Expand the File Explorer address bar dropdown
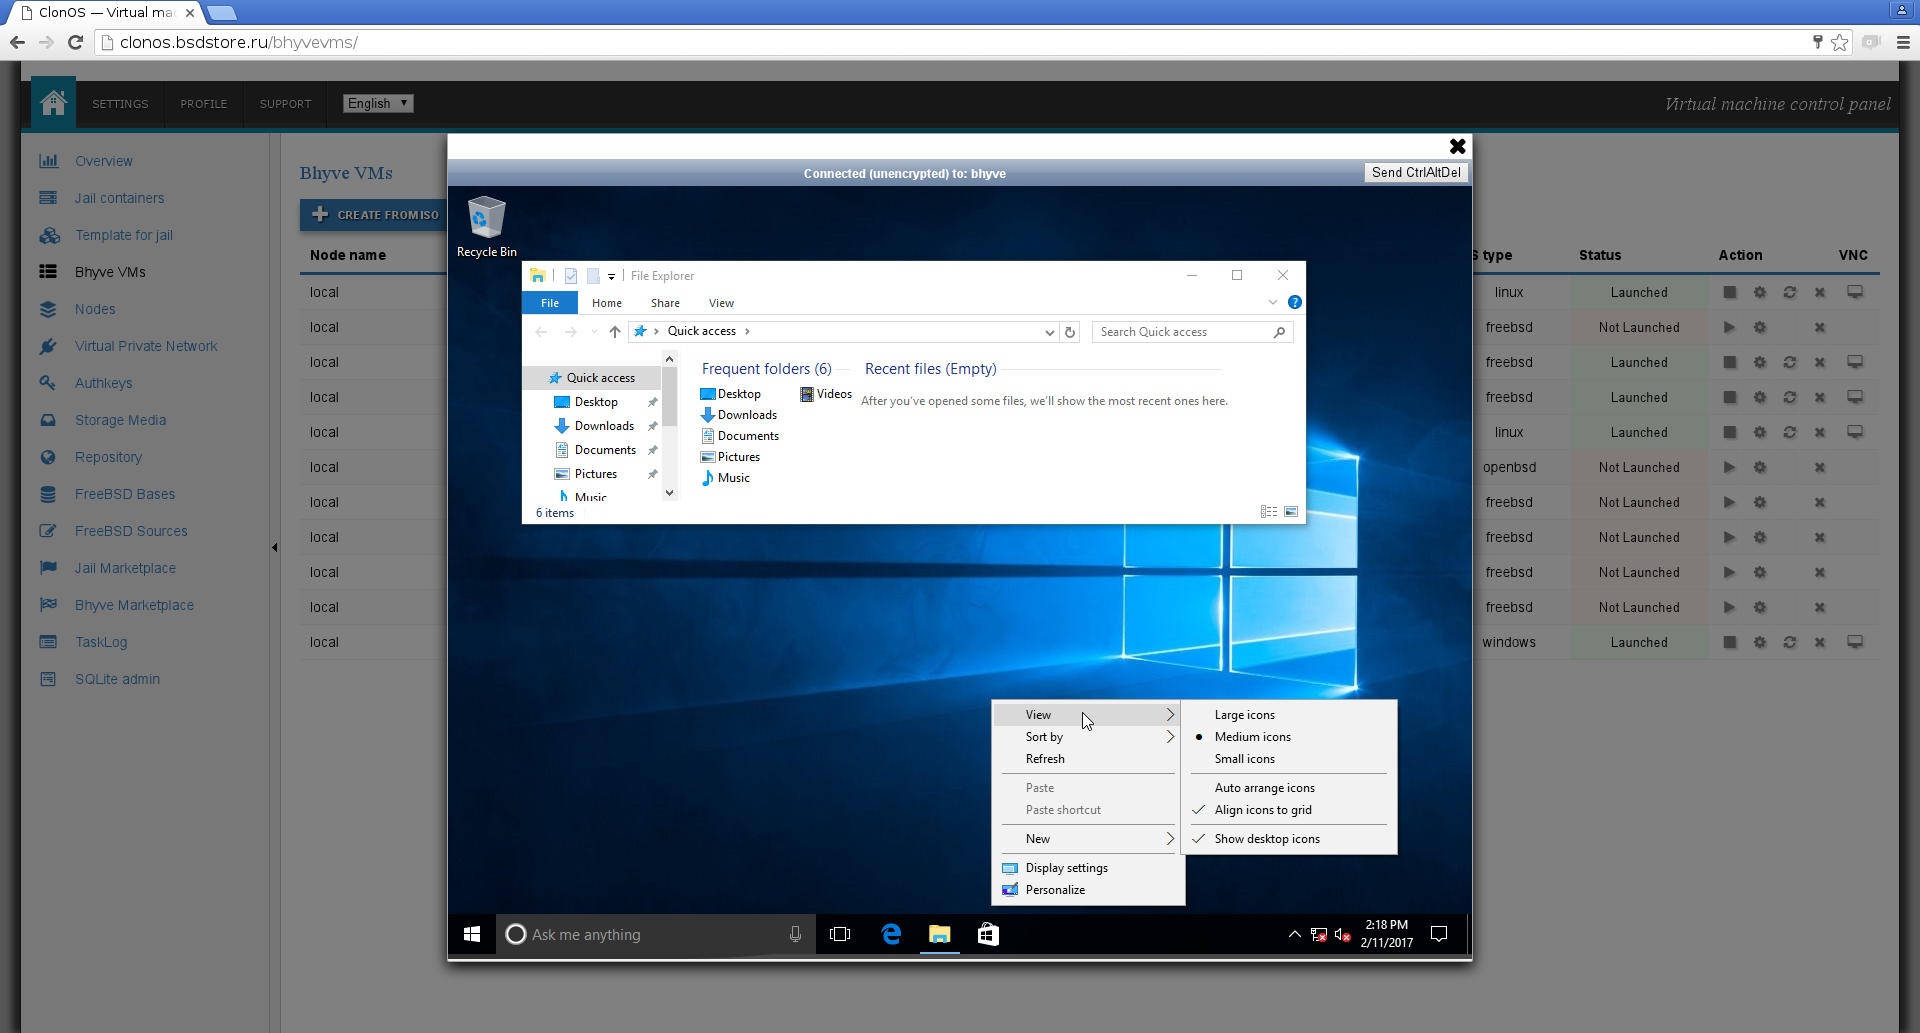This screenshot has width=1920, height=1033. 1049,332
